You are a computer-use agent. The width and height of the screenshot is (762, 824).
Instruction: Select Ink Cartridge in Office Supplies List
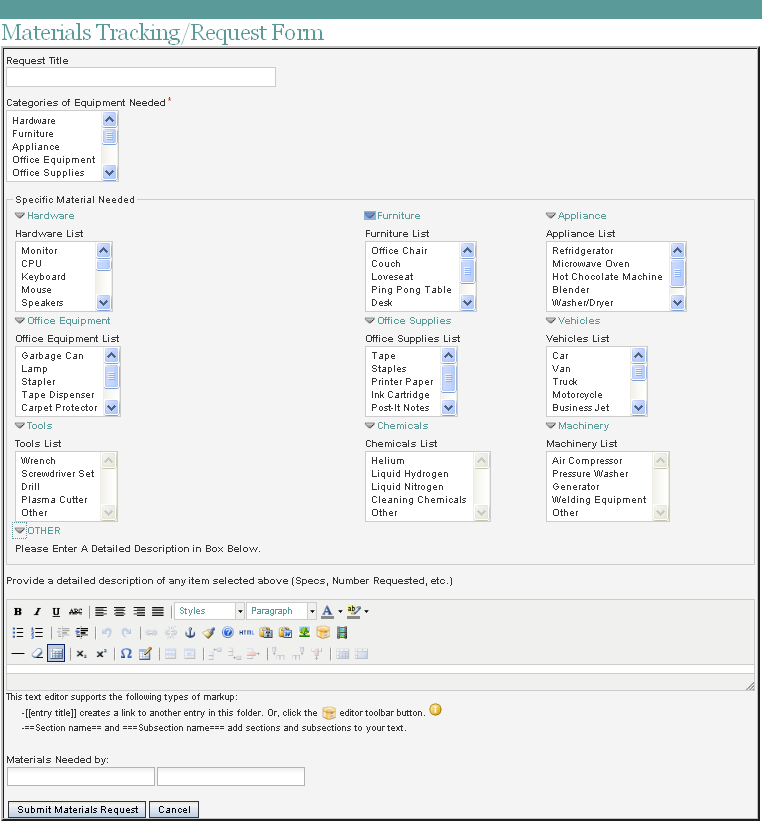coord(403,395)
